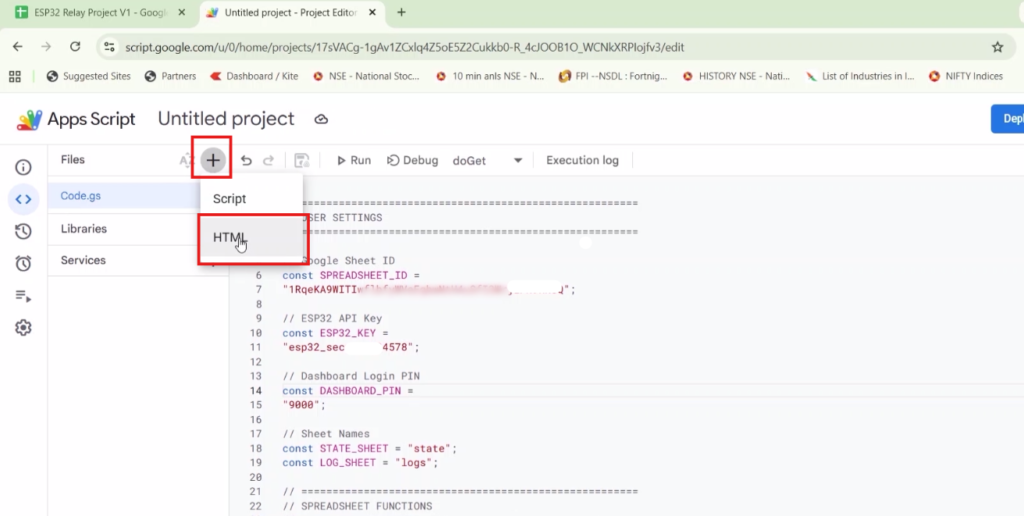1024x516 pixels.
Task: Click the STATE_SHEET = "state" line
Action: click(370, 449)
